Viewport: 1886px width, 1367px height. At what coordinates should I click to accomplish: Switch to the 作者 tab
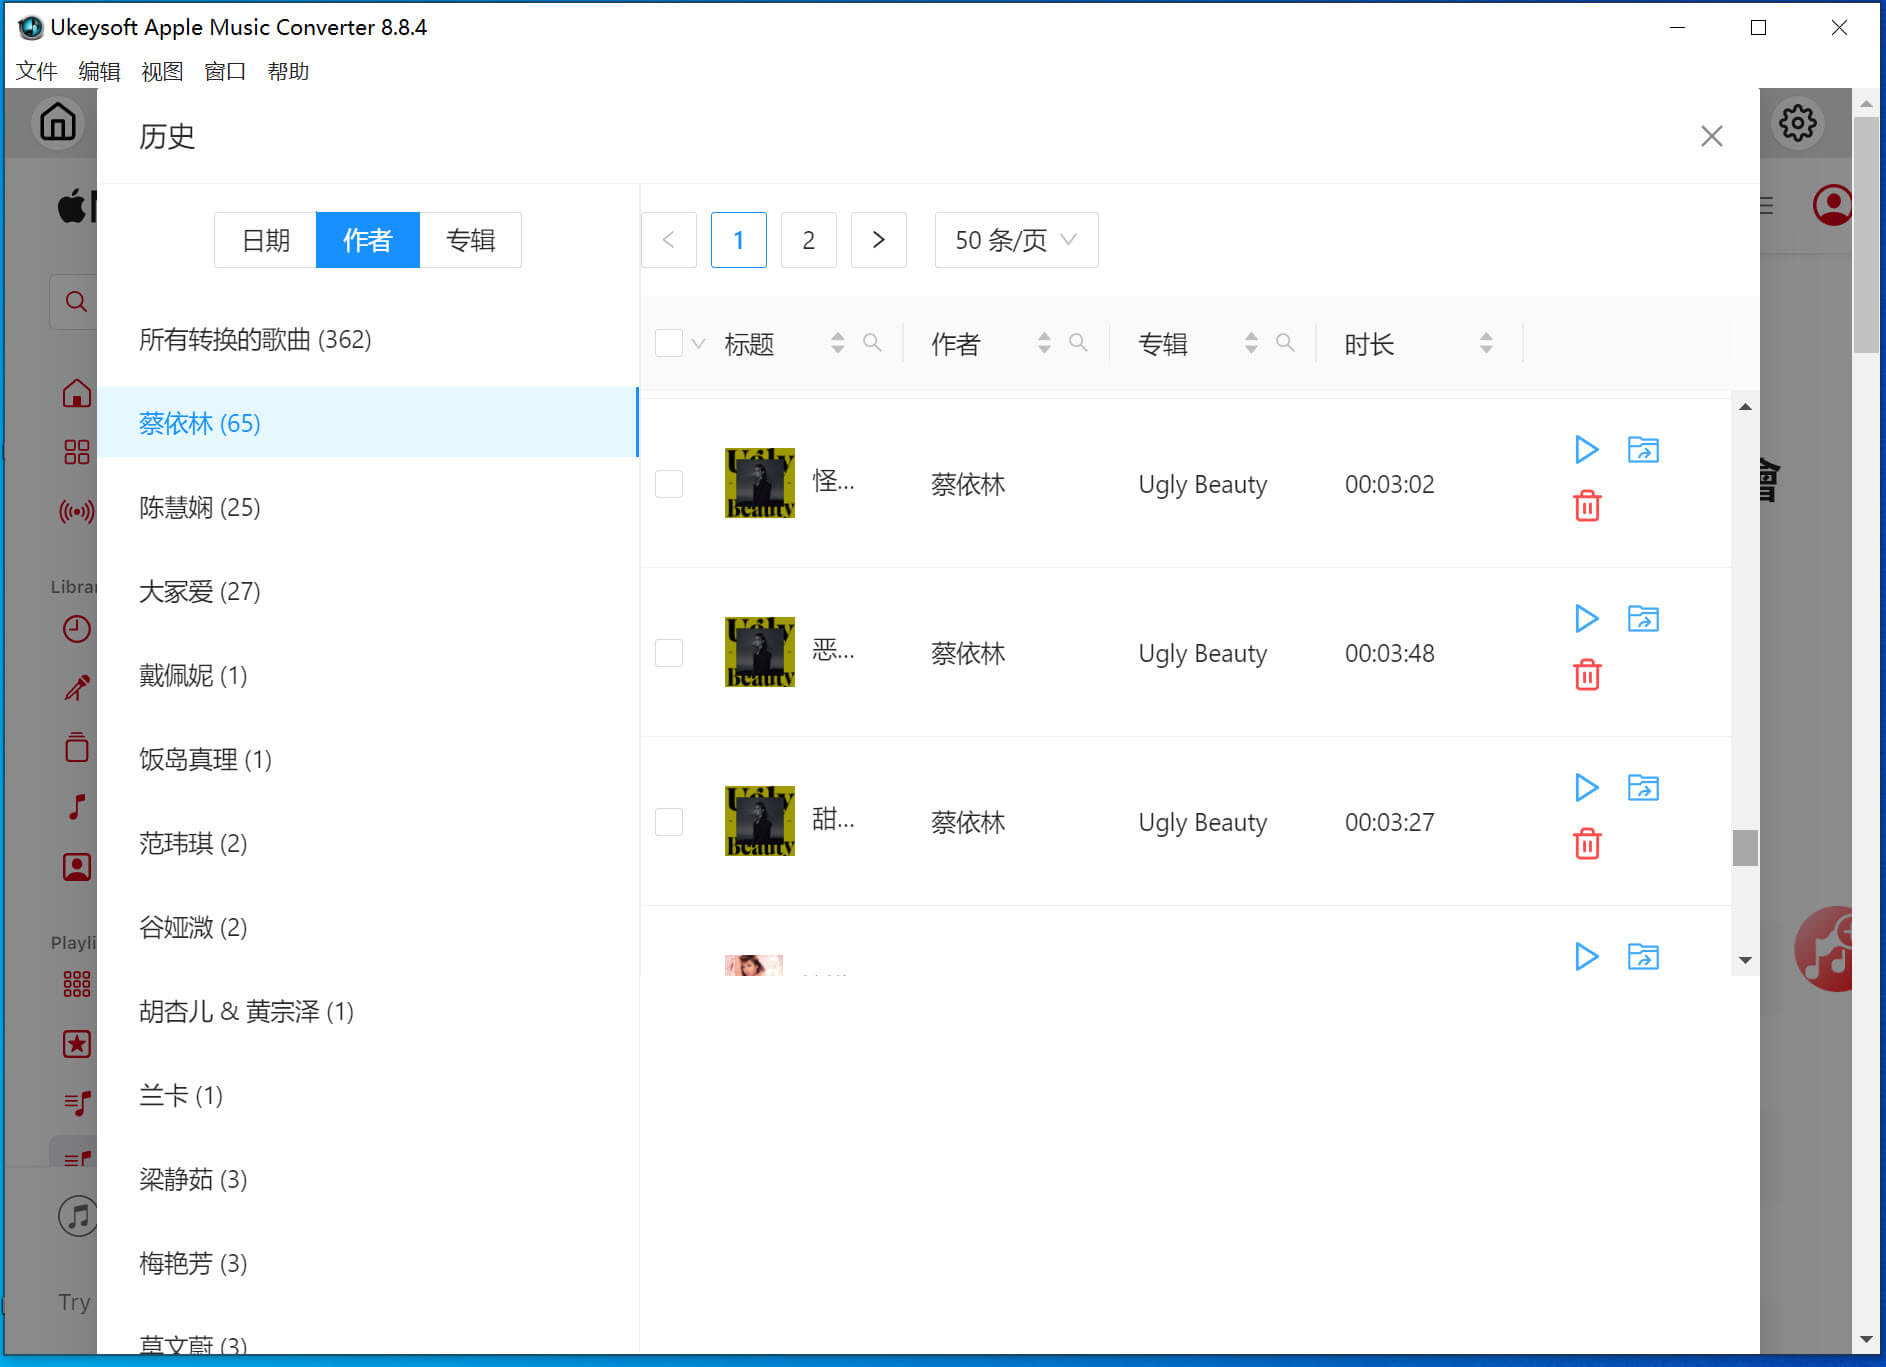(368, 240)
